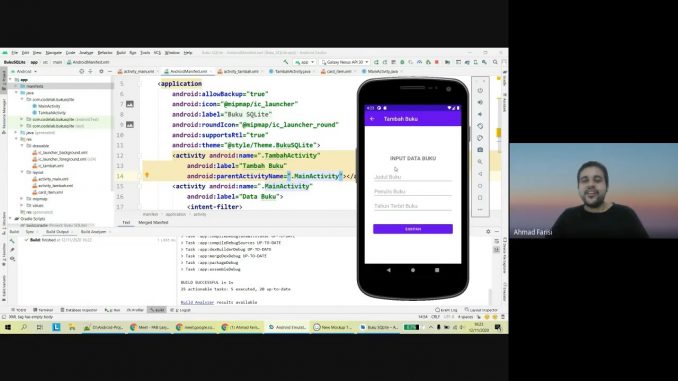Collapse the app module tree node
678x381 pixels.
click(11, 80)
